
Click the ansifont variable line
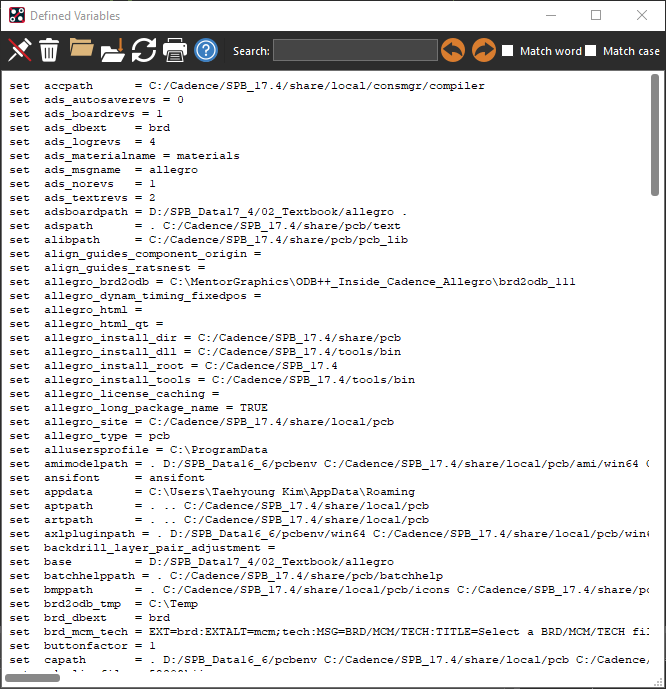pos(107,479)
